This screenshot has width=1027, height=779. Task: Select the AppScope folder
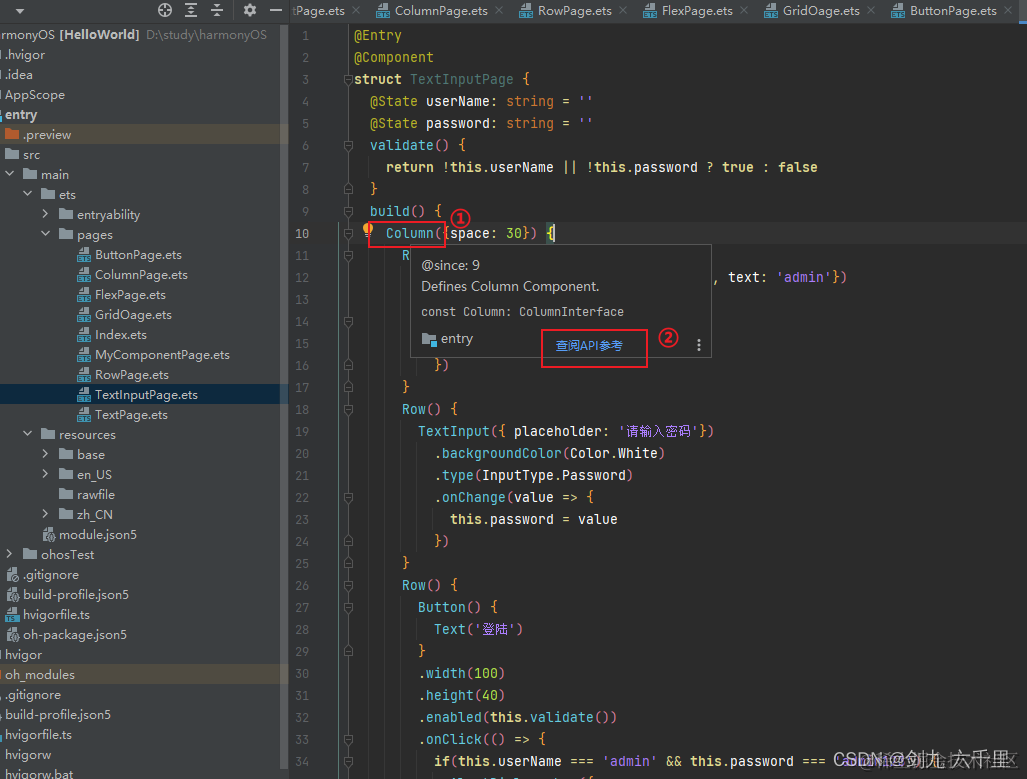click(x=35, y=94)
